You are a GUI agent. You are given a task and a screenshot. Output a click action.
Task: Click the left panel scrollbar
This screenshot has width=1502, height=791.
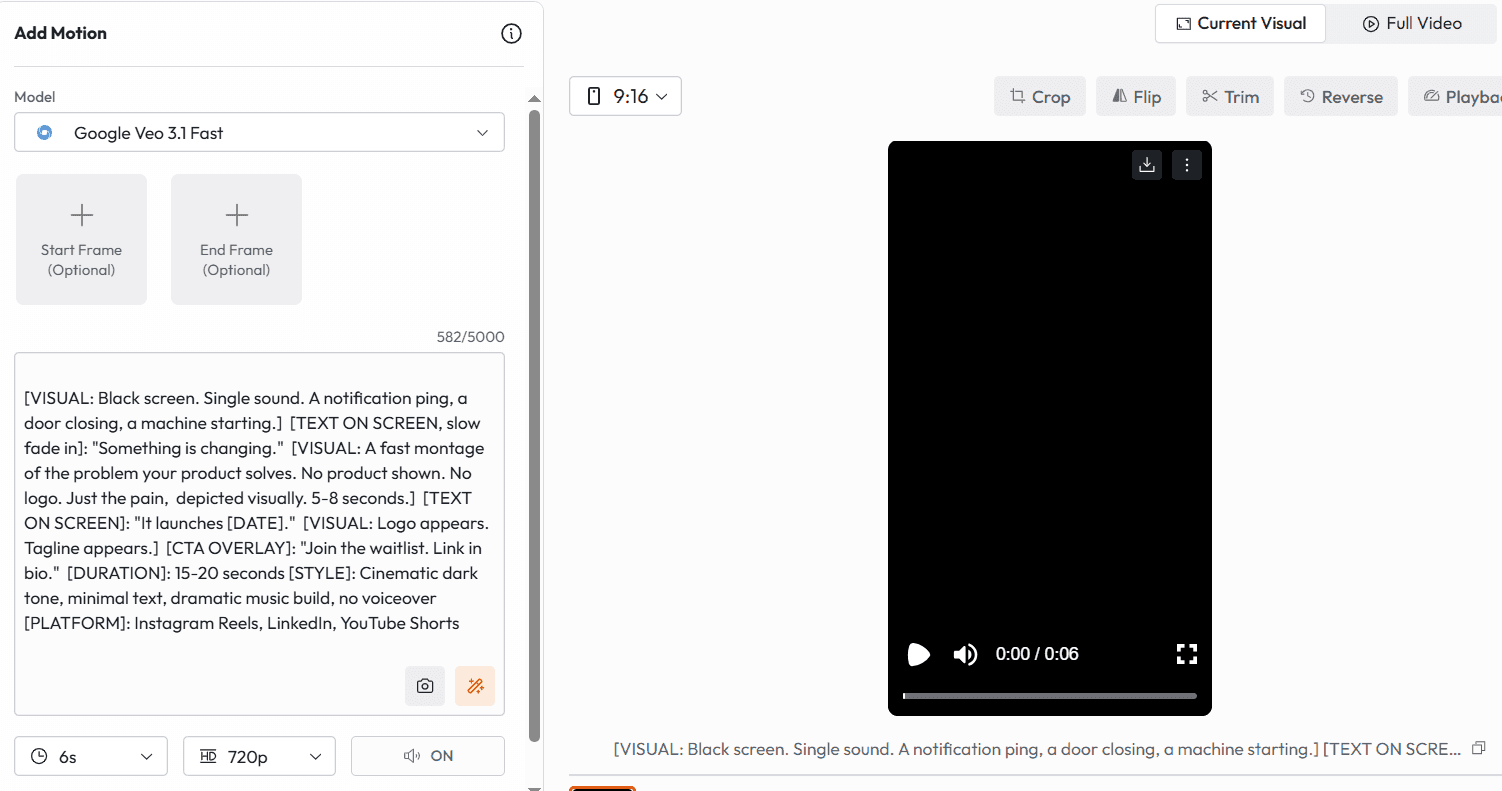534,425
